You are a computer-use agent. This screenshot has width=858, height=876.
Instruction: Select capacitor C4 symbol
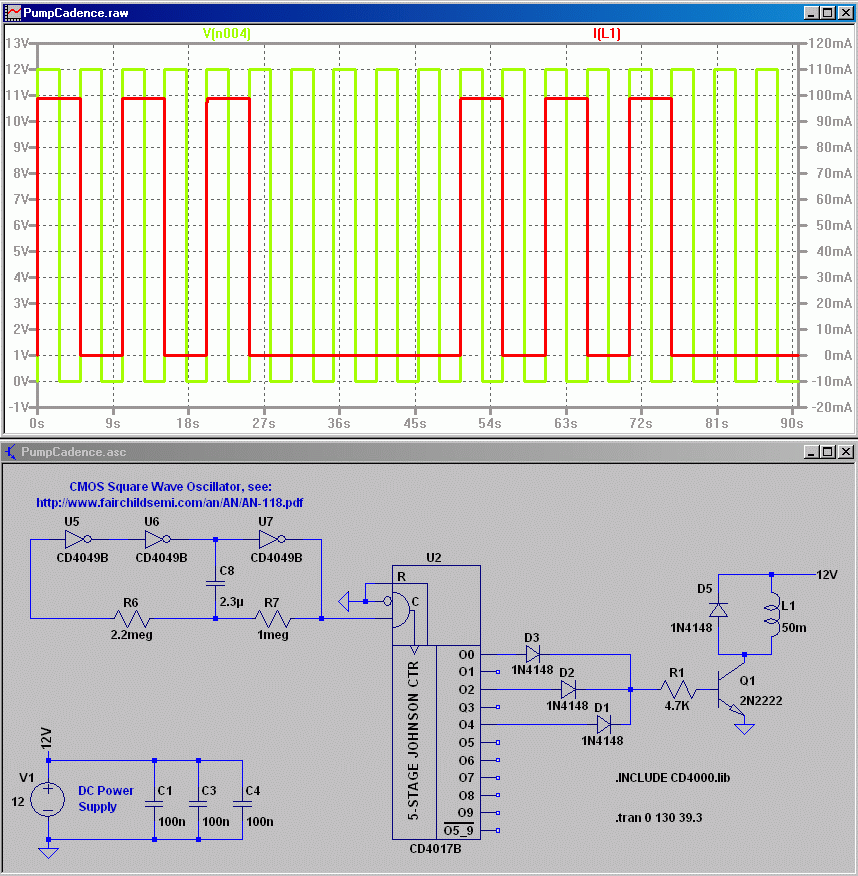tap(242, 804)
